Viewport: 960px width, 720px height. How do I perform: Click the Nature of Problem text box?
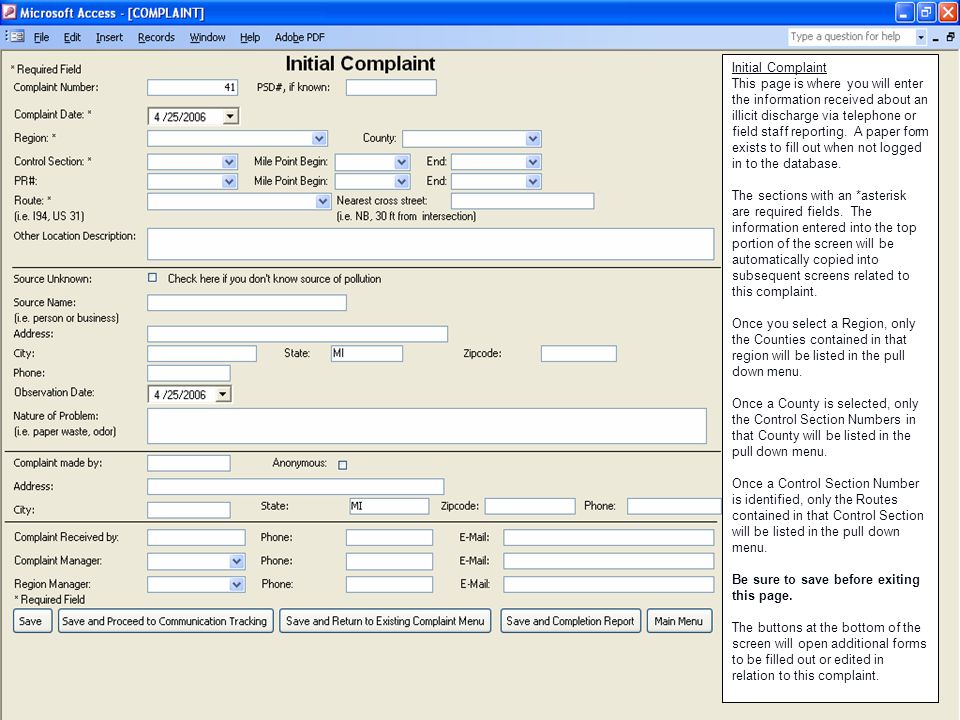427,426
